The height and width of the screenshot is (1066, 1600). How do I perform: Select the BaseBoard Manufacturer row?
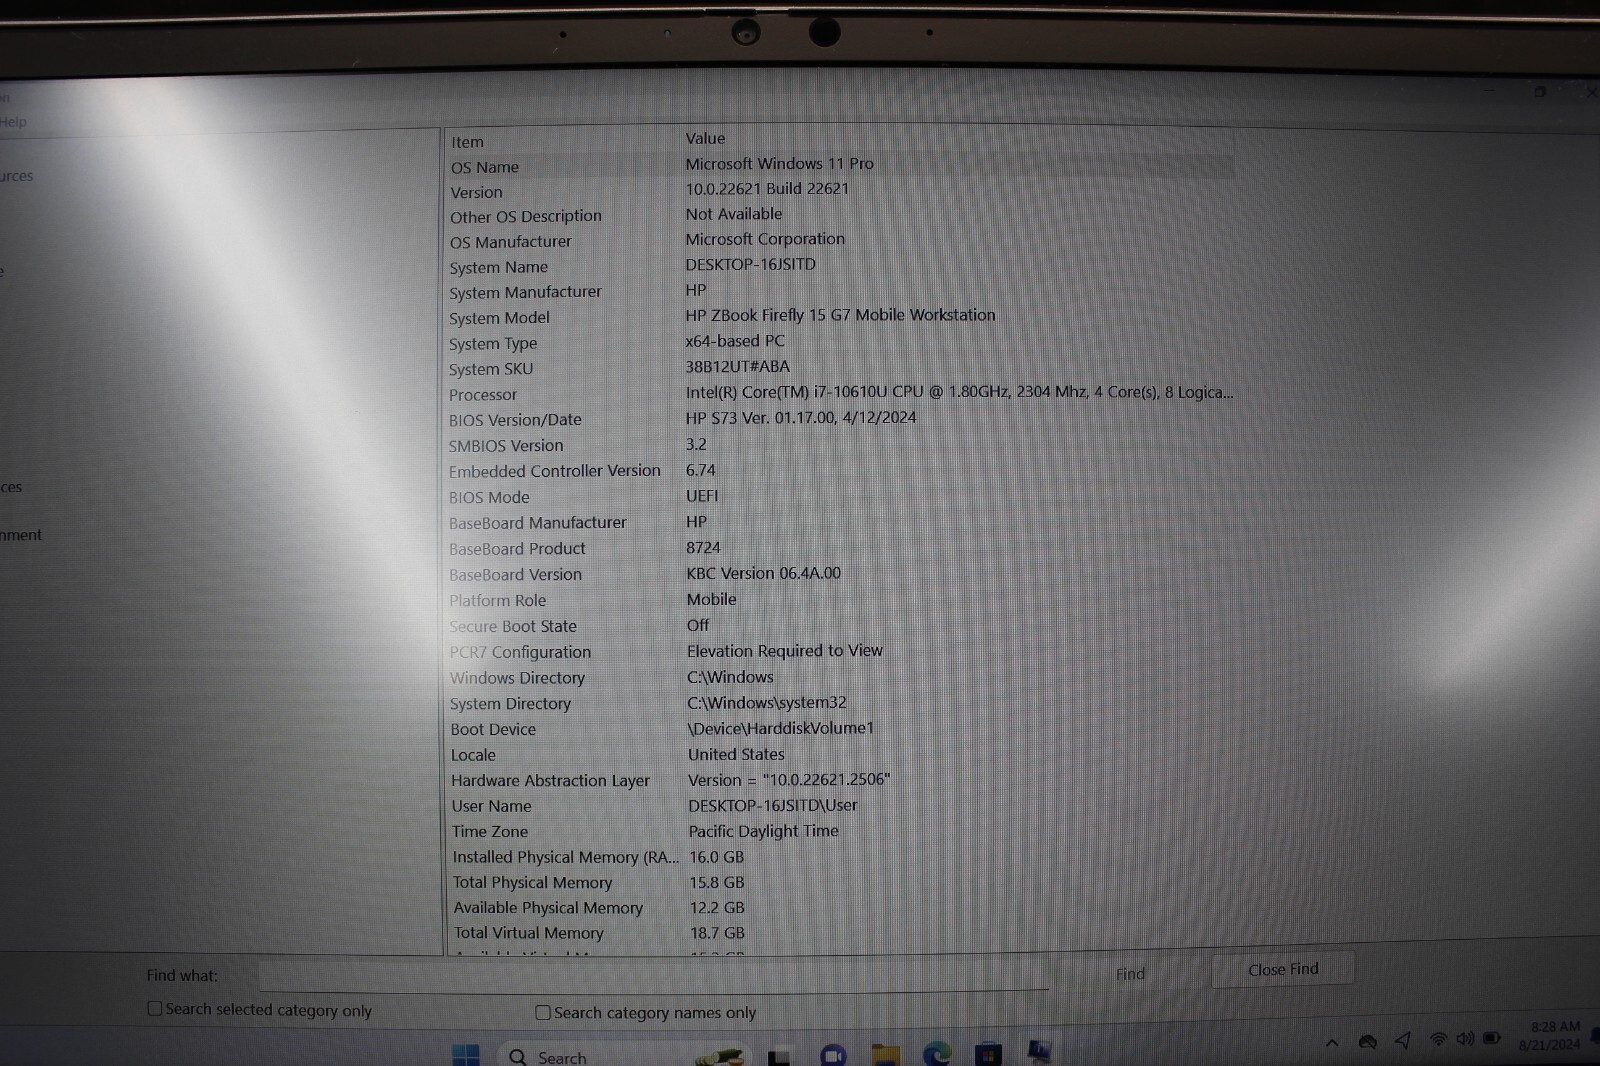pos(840,523)
